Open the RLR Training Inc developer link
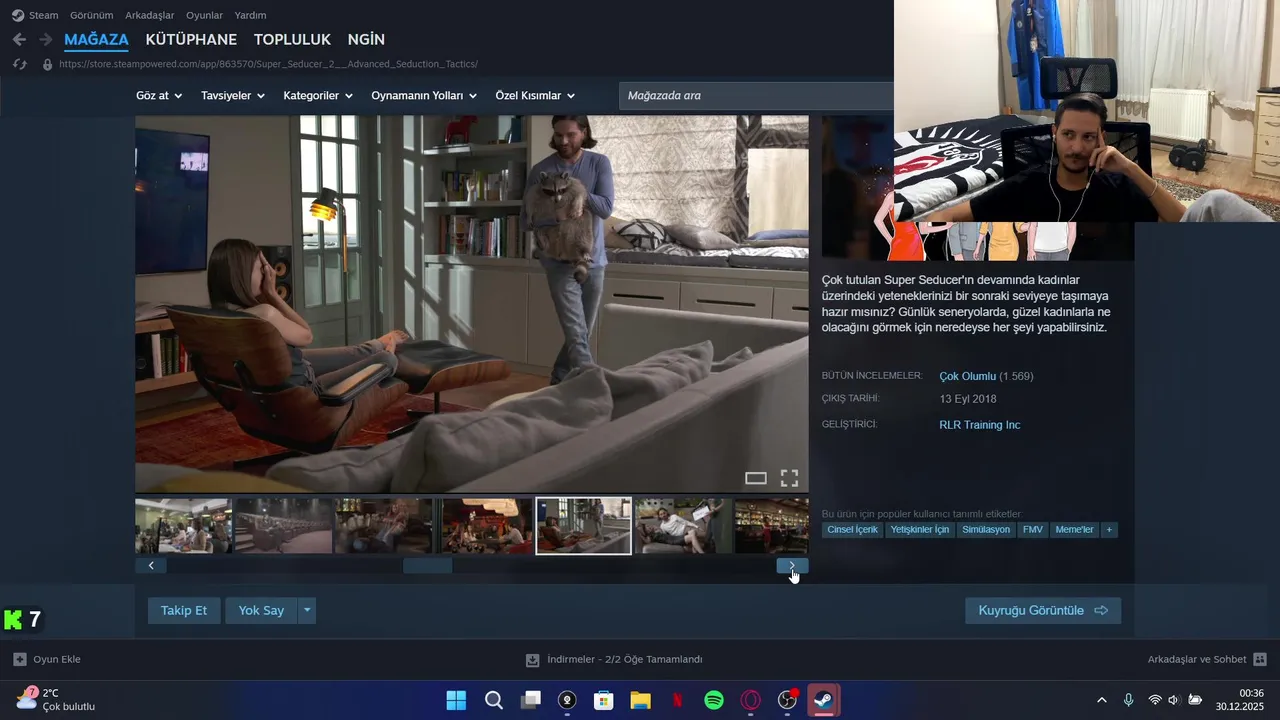The width and height of the screenshot is (1280, 720). (x=979, y=425)
